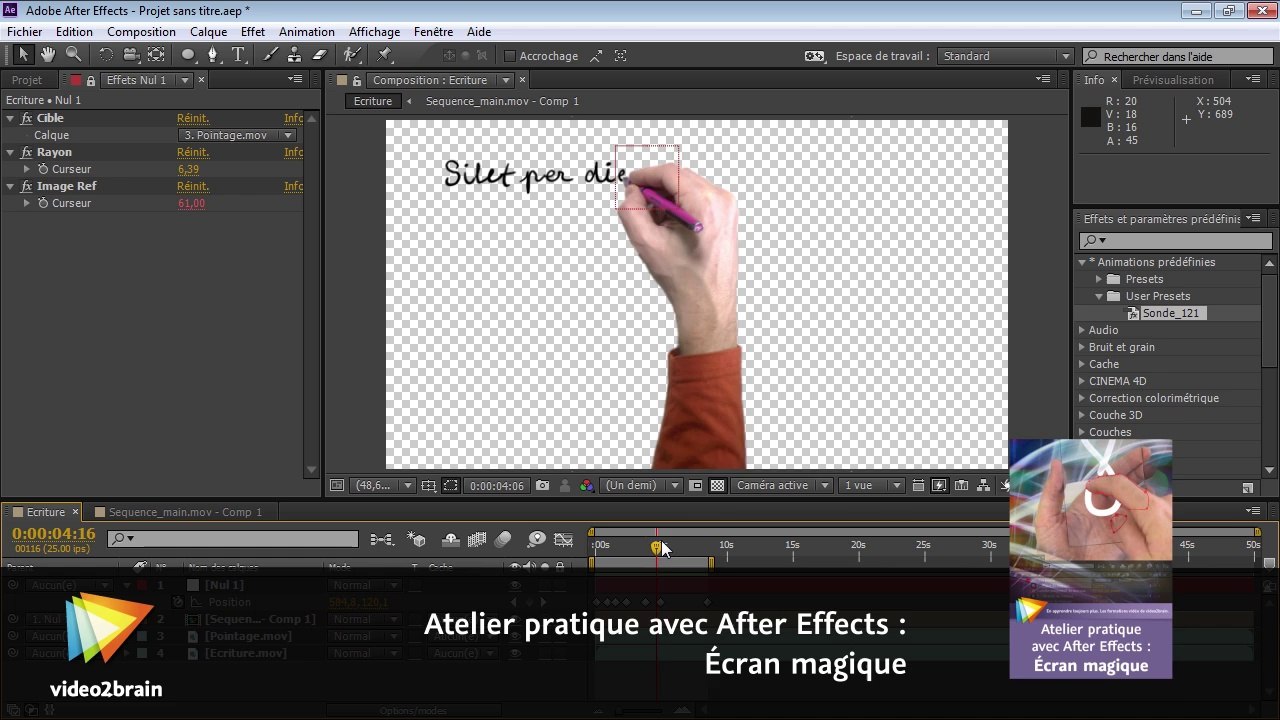Select the Eraser tool
The width and height of the screenshot is (1280, 720).
319,55
